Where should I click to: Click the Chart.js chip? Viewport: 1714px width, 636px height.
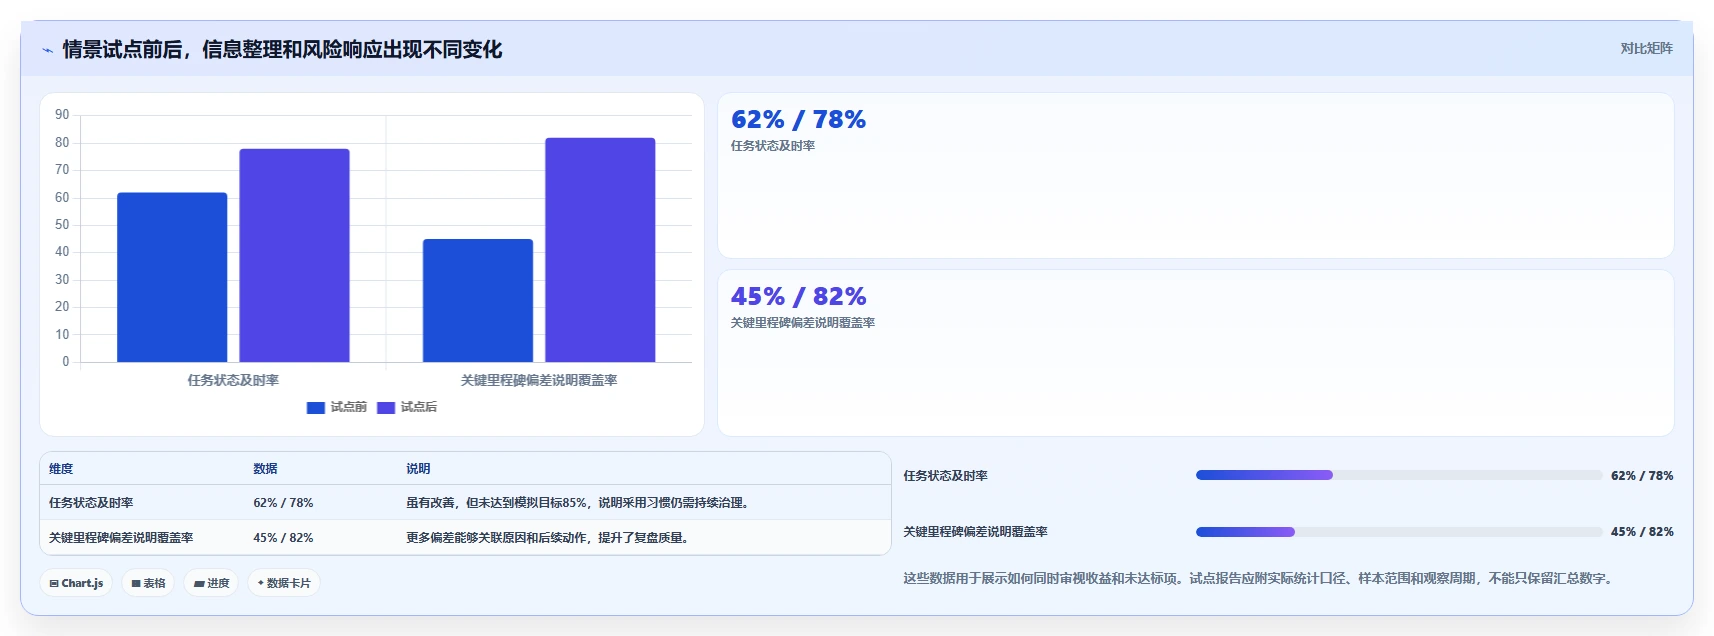pyautogui.click(x=76, y=583)
